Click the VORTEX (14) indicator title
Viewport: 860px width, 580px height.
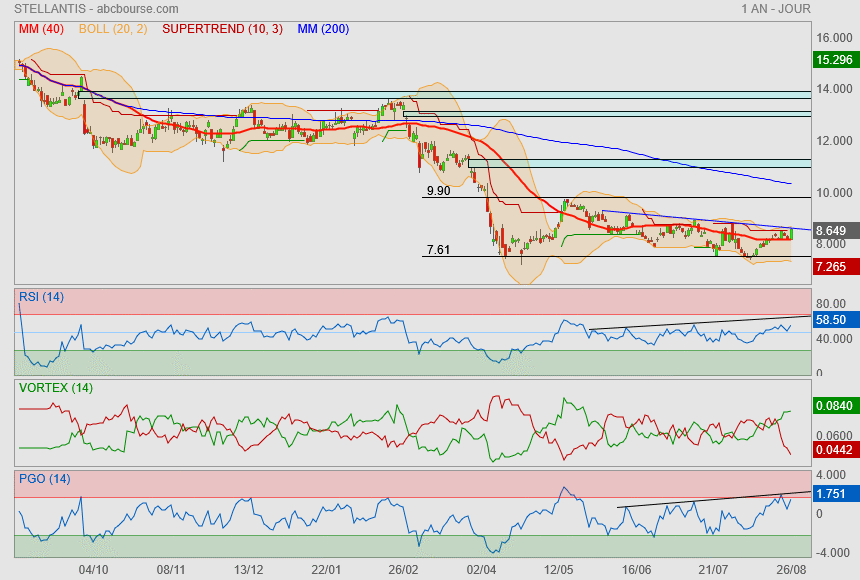pos(56,387)
